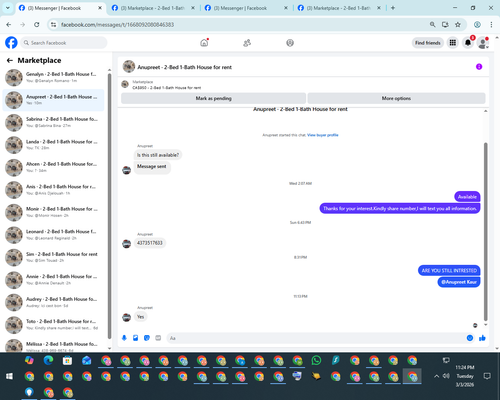Open the Facebook Home feed icon
Screen dimensions: 500x400
coord(204,43)
